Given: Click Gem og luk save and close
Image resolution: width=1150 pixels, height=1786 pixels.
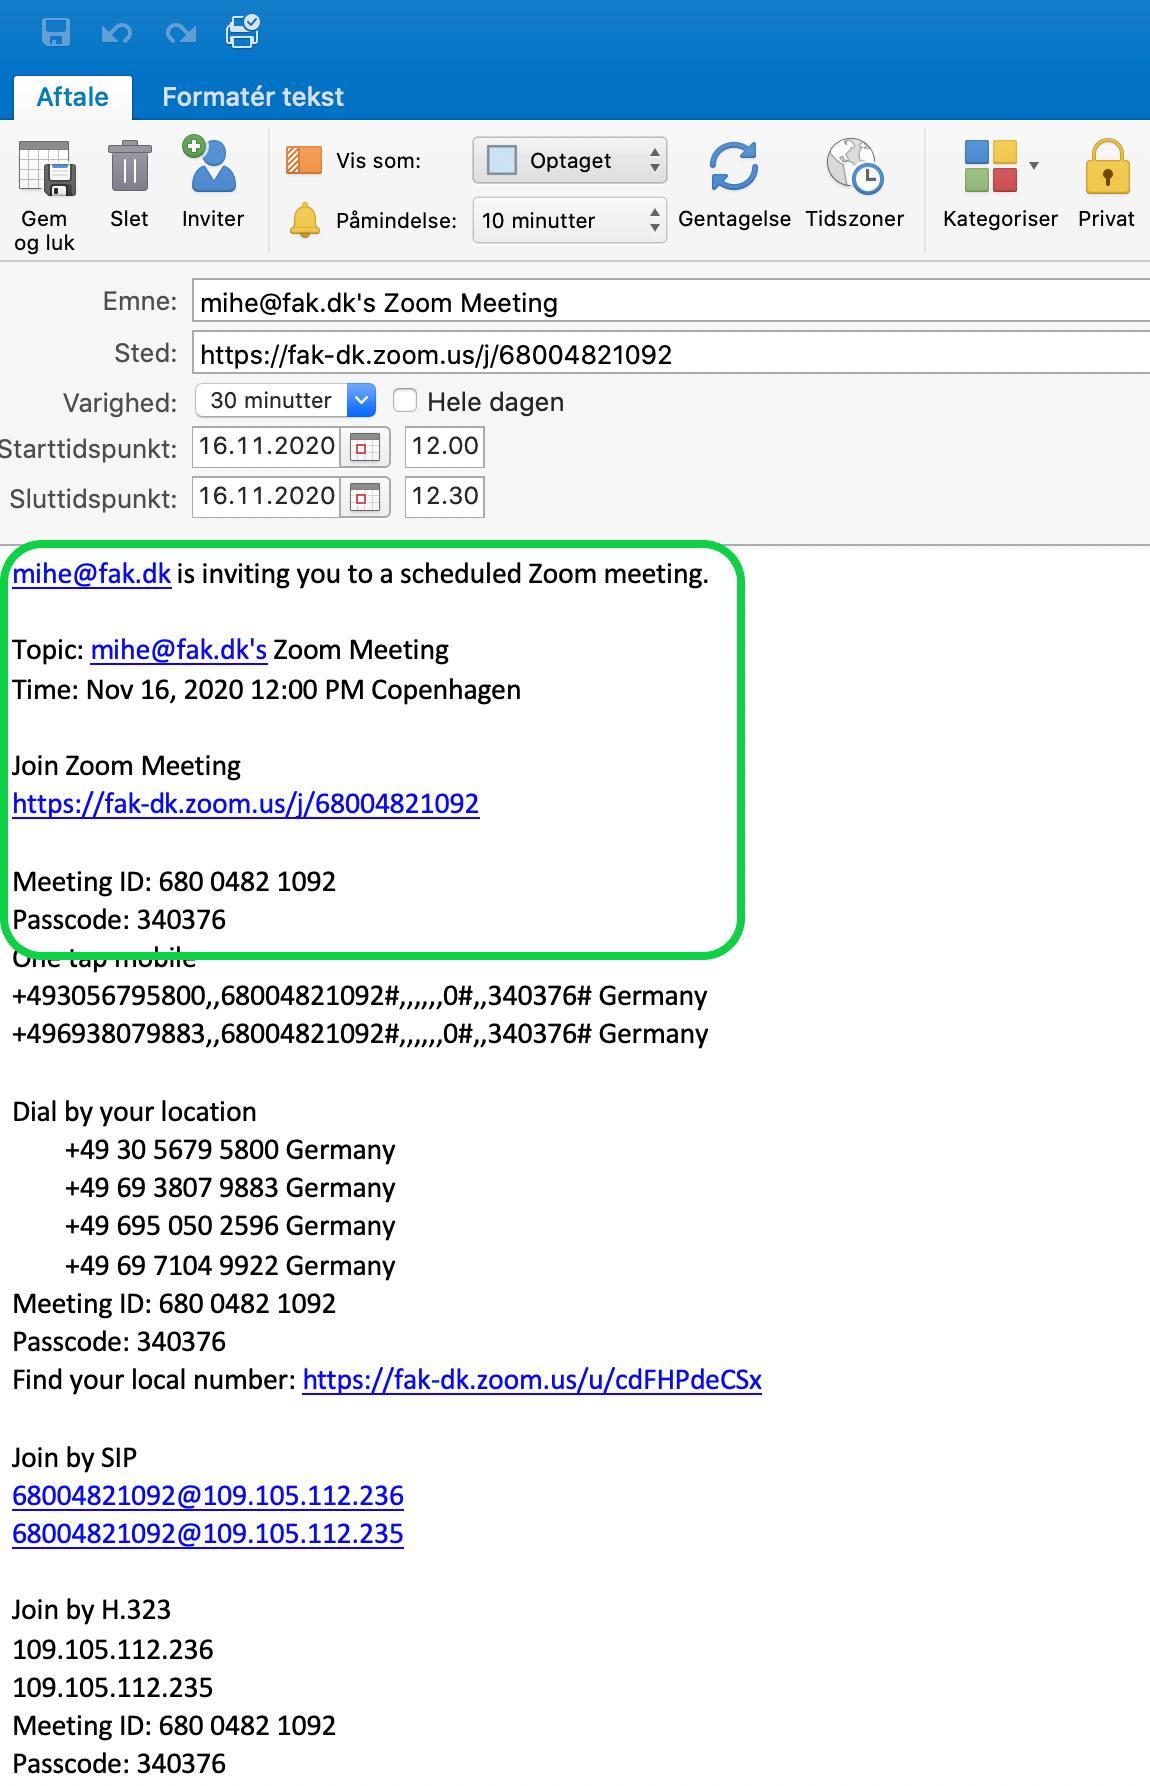Looking at the screenshot, I should (45, 196).
